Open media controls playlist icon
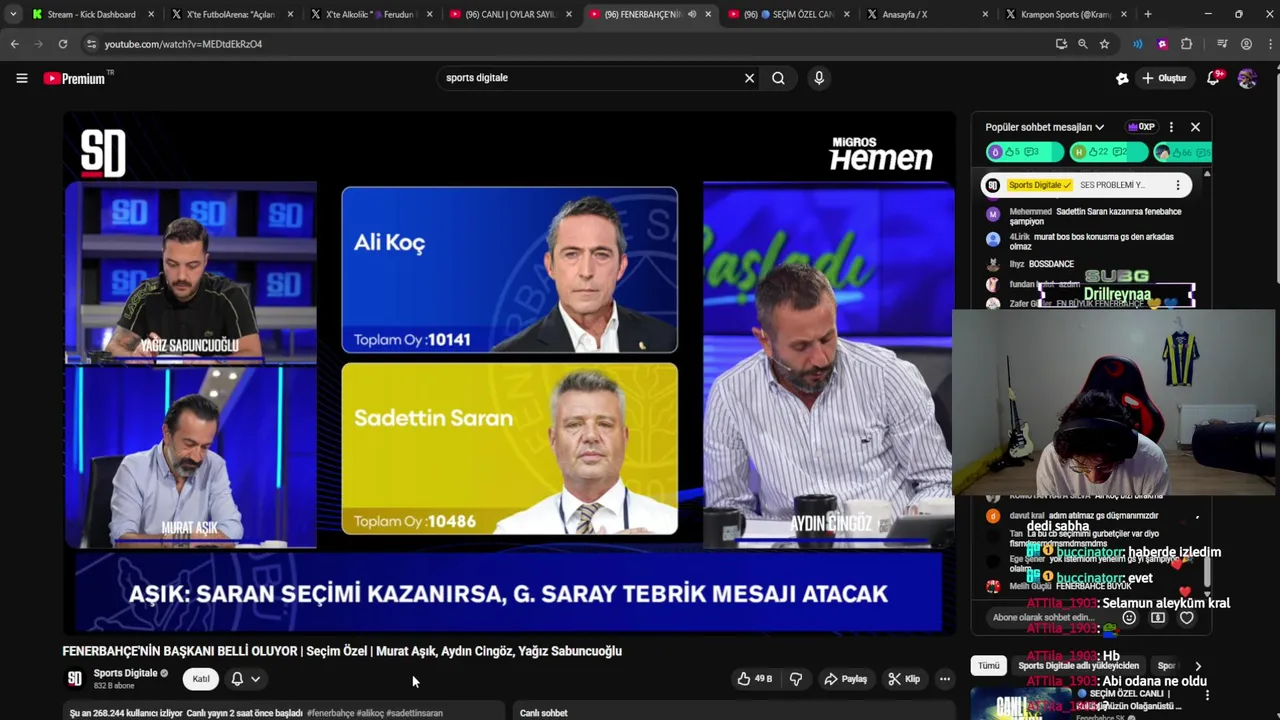Viewport: 1280px width, 720px height. 1222,44
